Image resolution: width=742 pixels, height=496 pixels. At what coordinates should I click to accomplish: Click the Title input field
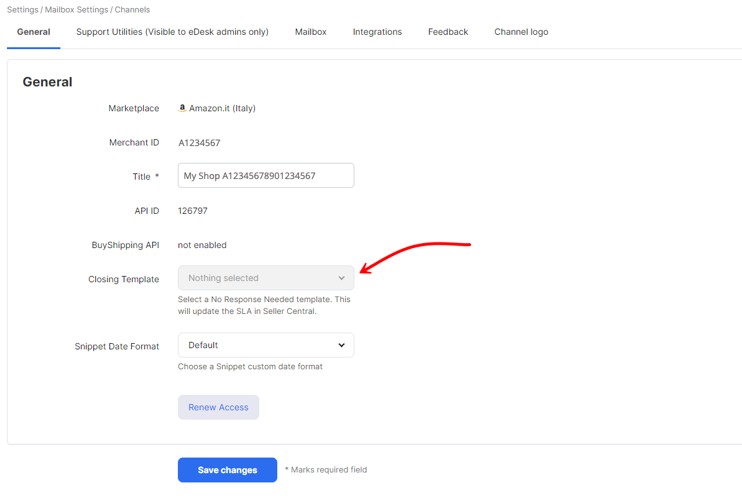pos(266,176)
